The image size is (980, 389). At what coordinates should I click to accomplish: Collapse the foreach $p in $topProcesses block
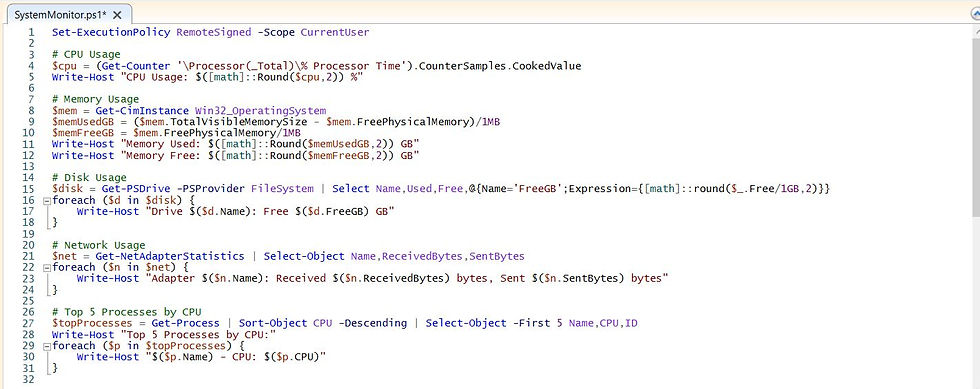coord(46,345)
